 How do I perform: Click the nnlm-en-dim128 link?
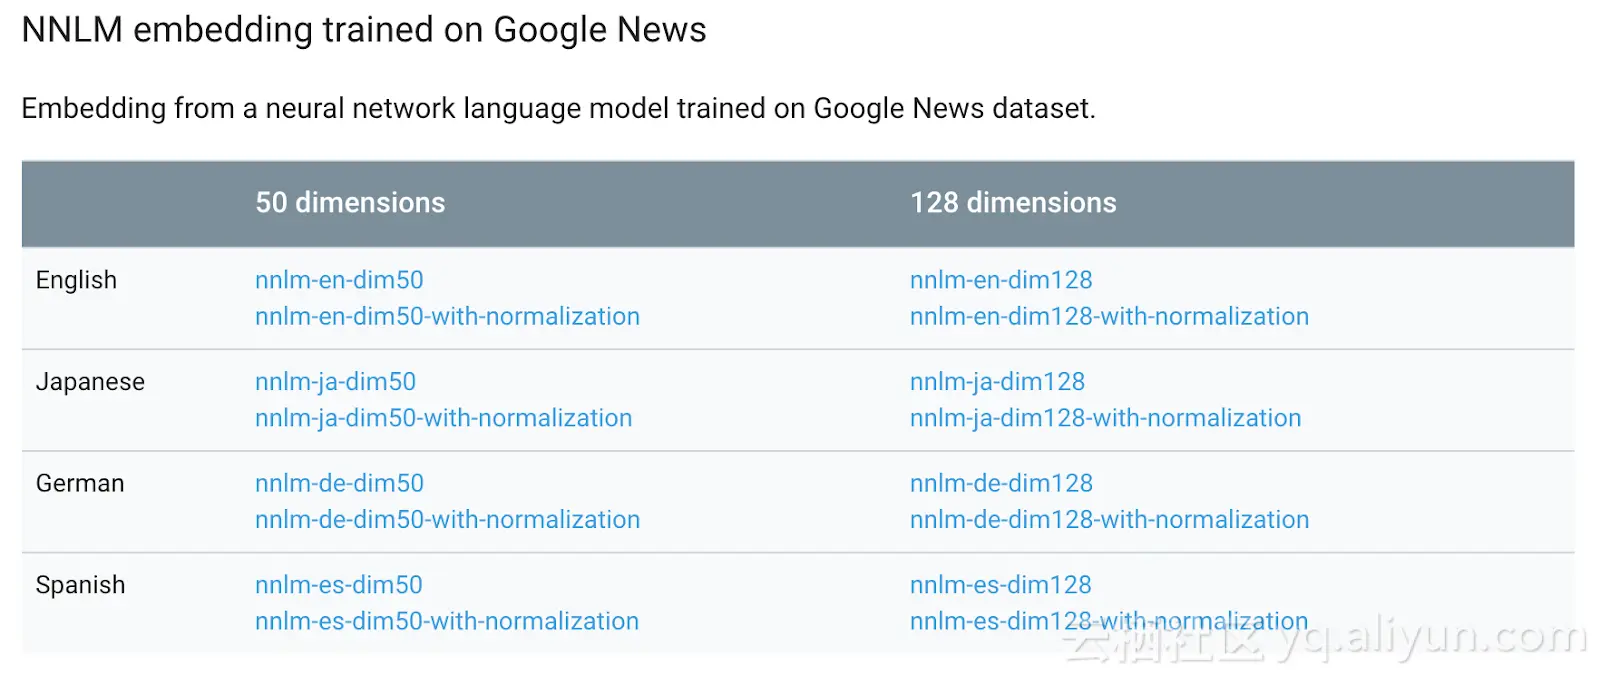[1001, 280]
